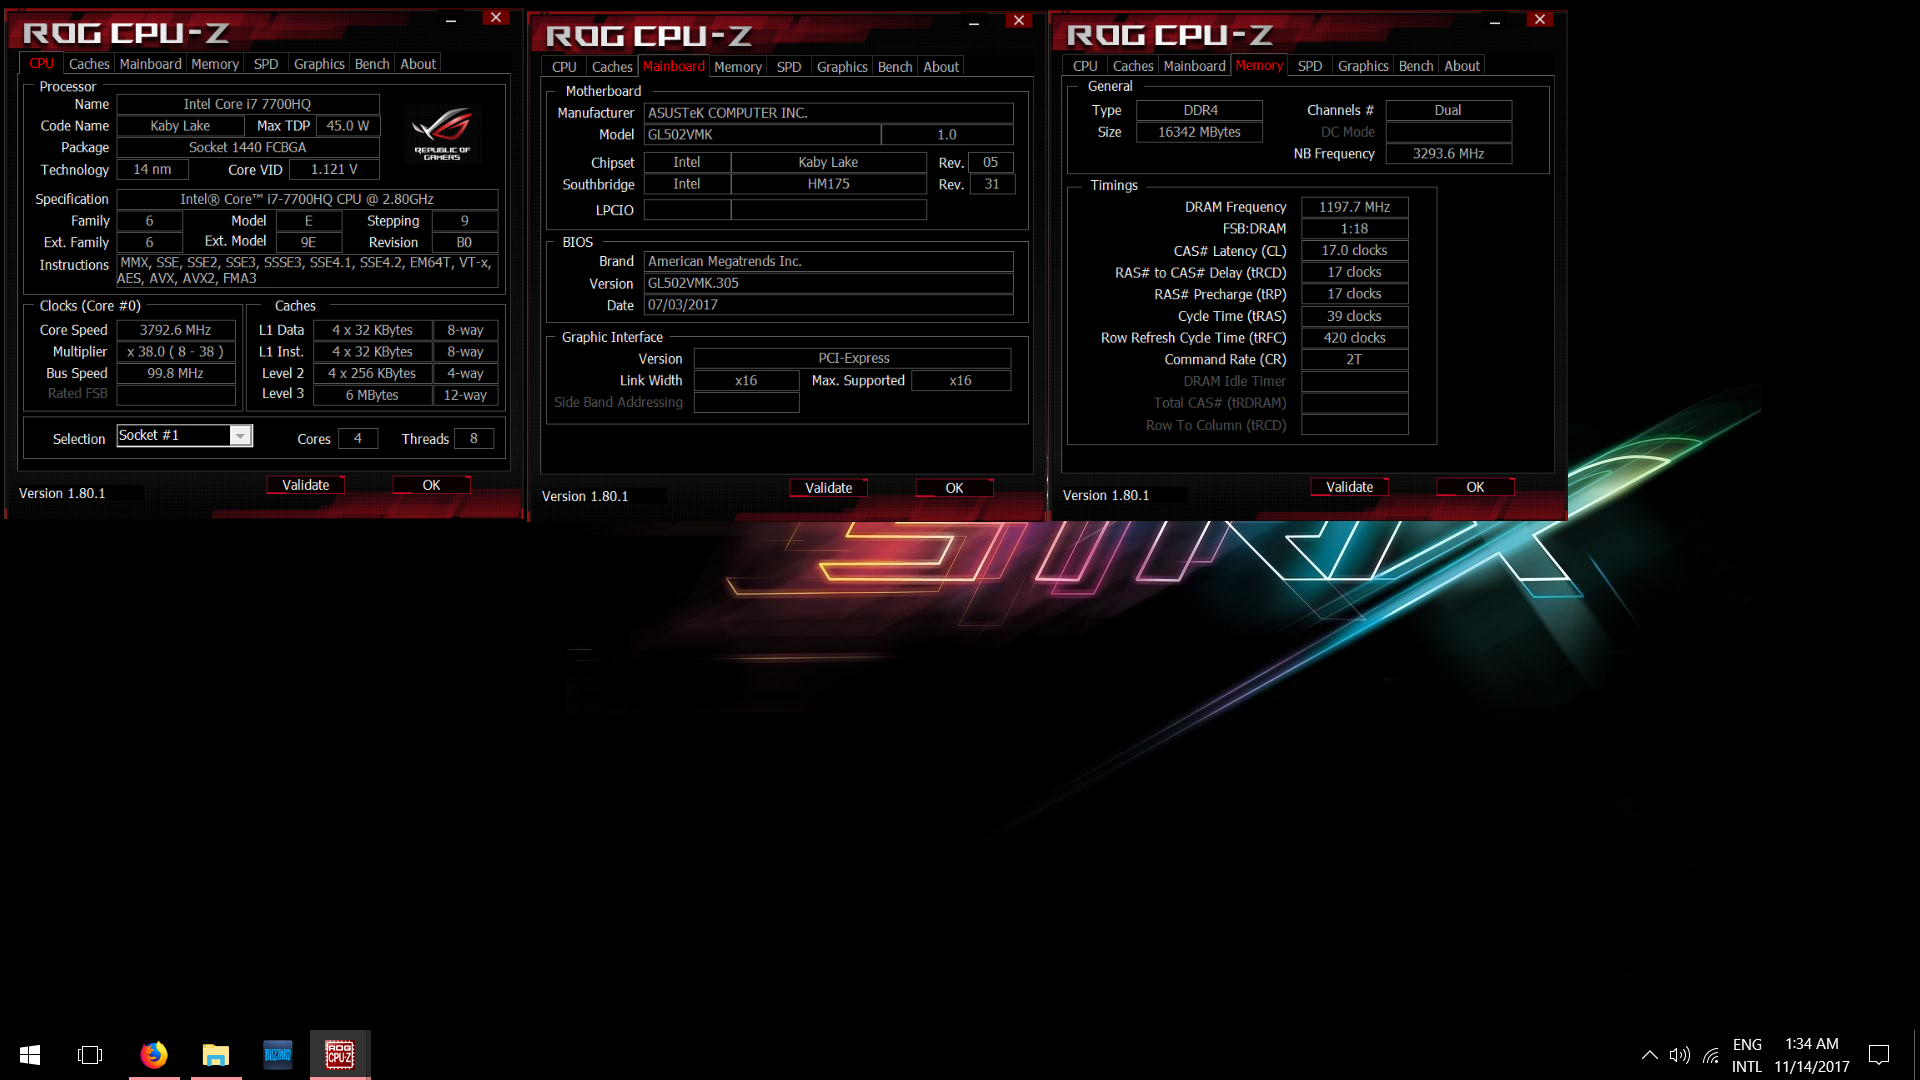The image size is (1920, 1080).
Task: Click the BIOS version GL502VMK.305 field
Action: click(828, 283)
